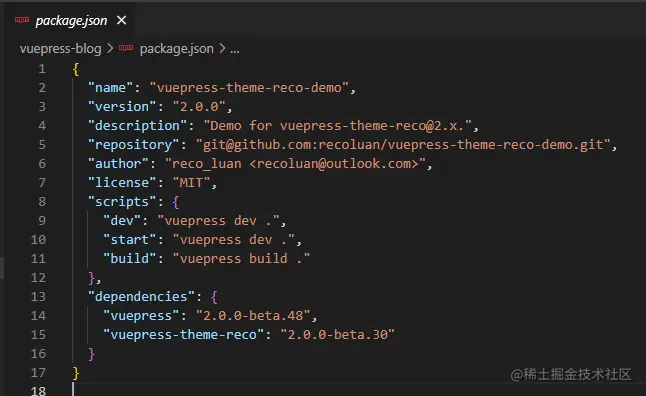Click the opening brace on line 1
Screen dimensions: 646x396
pos(76,69)
